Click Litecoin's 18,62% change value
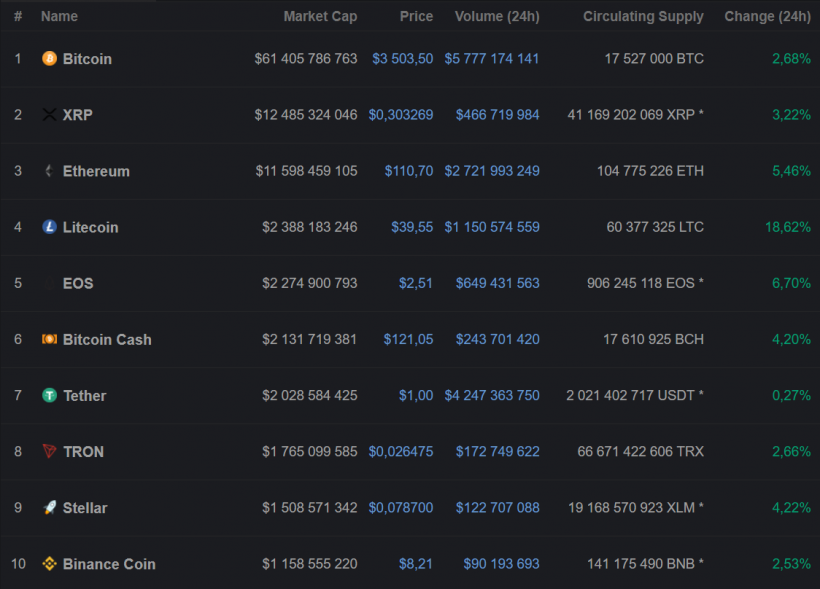Image resolution: width=820 pixels, height=589 pixels. [x=788, y=227]
